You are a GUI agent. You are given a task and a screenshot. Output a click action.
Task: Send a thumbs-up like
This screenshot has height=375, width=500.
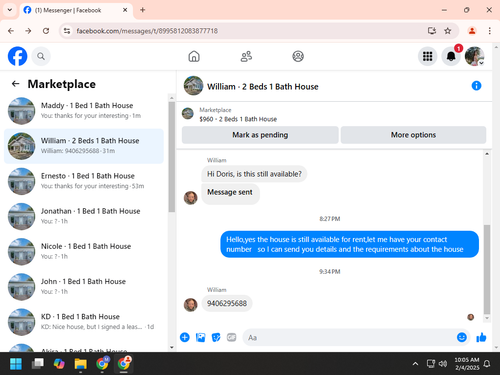click(481, 337)
